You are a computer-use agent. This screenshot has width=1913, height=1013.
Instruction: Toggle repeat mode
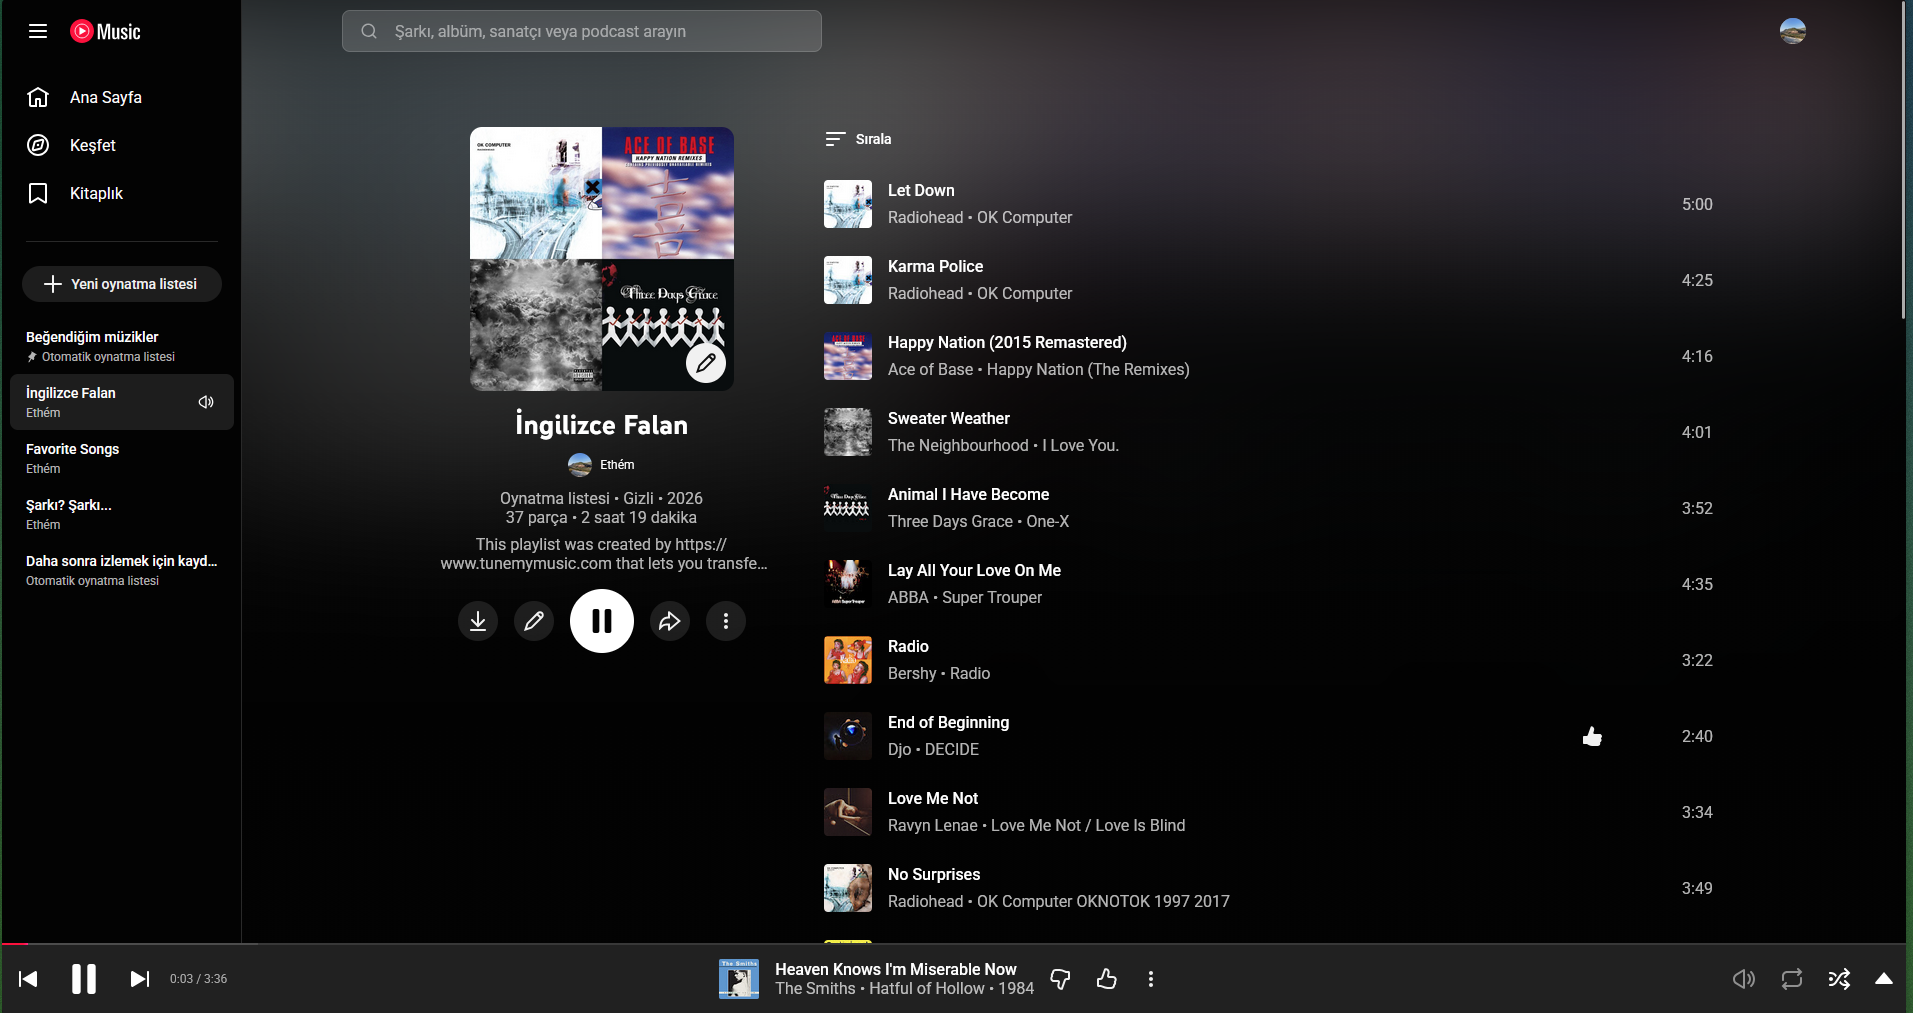click(x=1791, y=979)
